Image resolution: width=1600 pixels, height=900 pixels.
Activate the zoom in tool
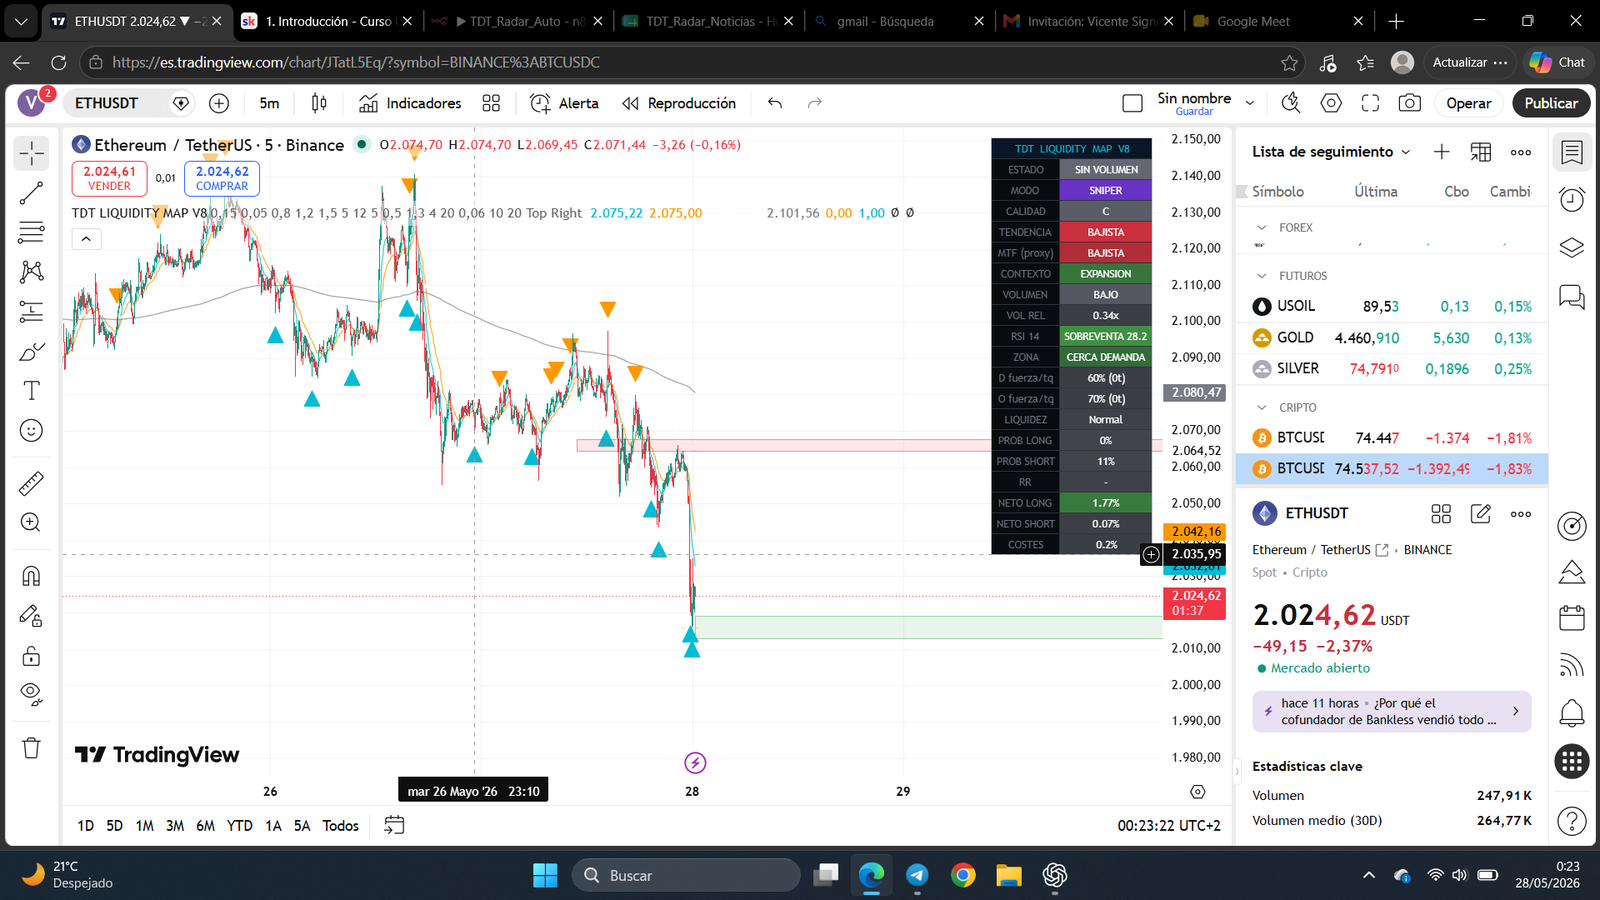coord(32,523)
